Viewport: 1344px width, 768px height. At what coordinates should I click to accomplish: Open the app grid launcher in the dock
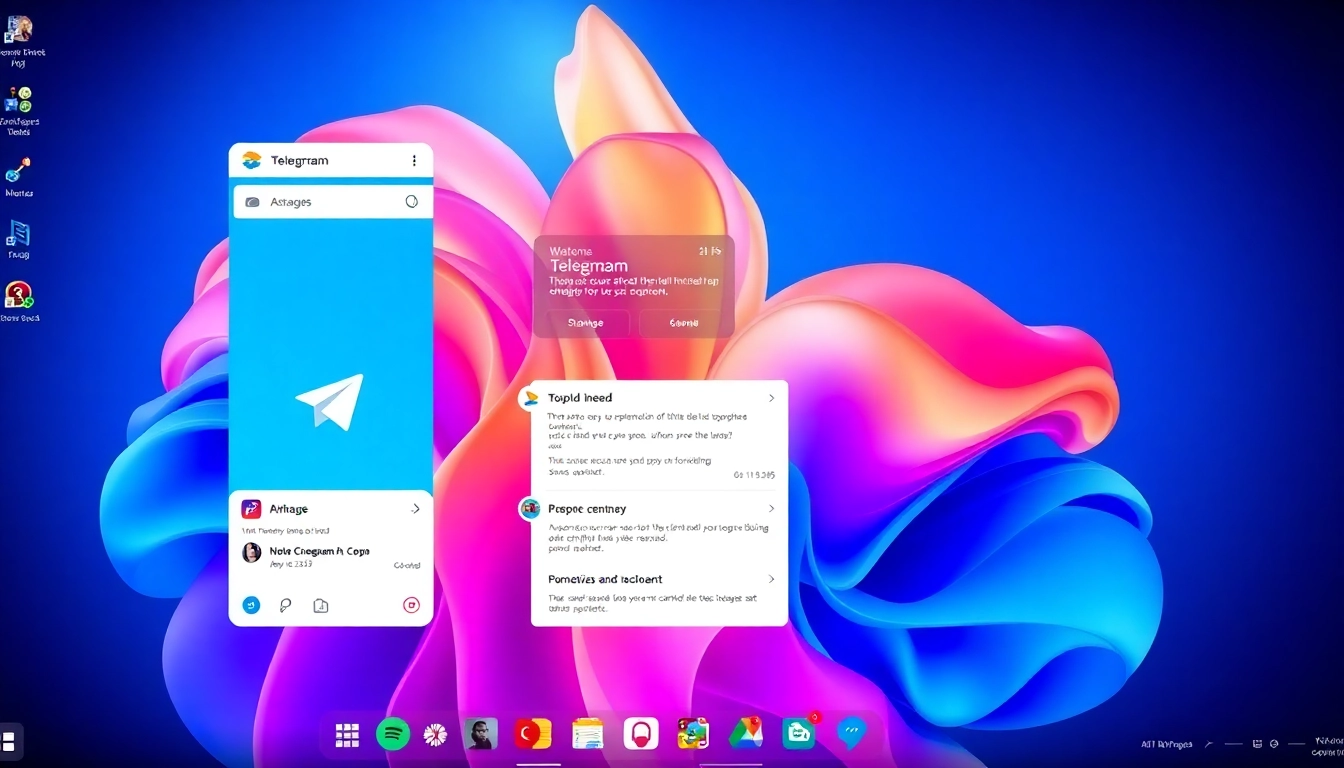point(347,735)
